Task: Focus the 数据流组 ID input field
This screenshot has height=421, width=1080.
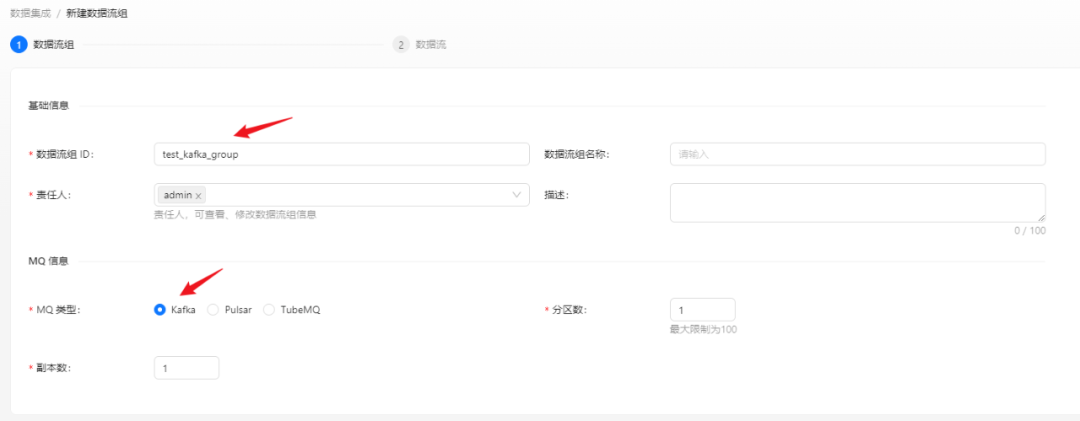Action: tap(341, 154)
